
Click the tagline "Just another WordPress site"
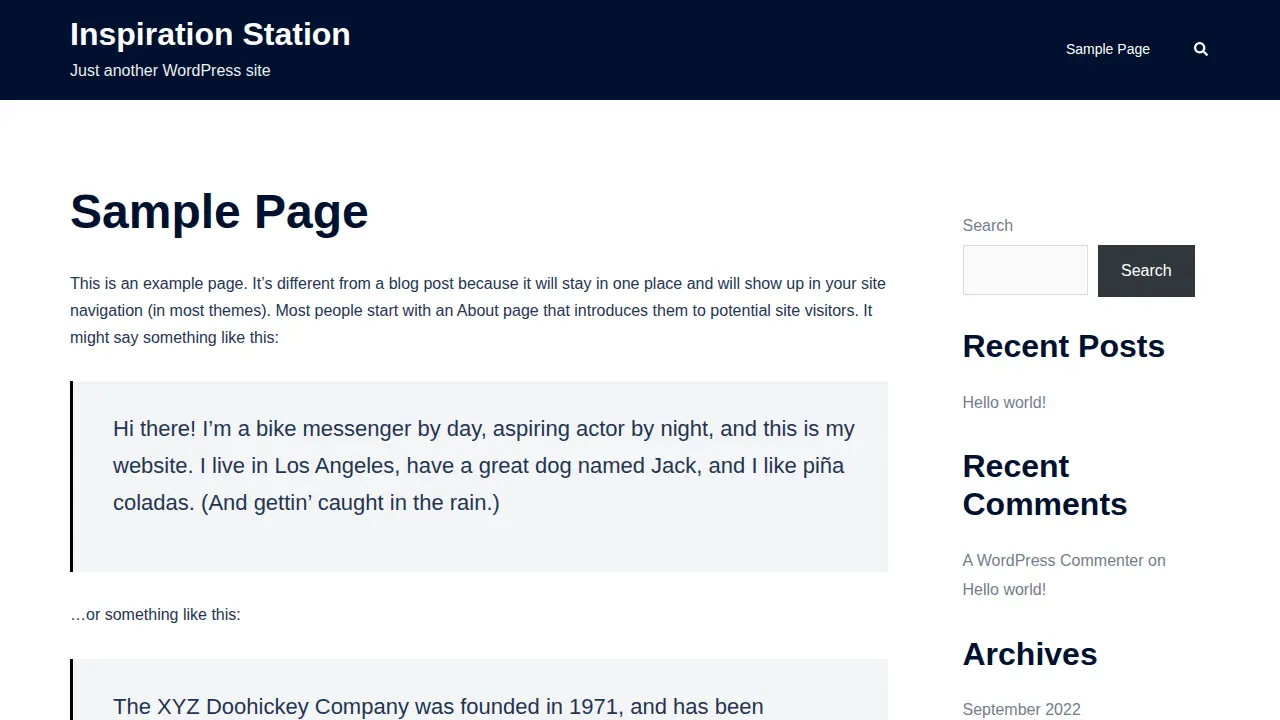pos(170,70)
